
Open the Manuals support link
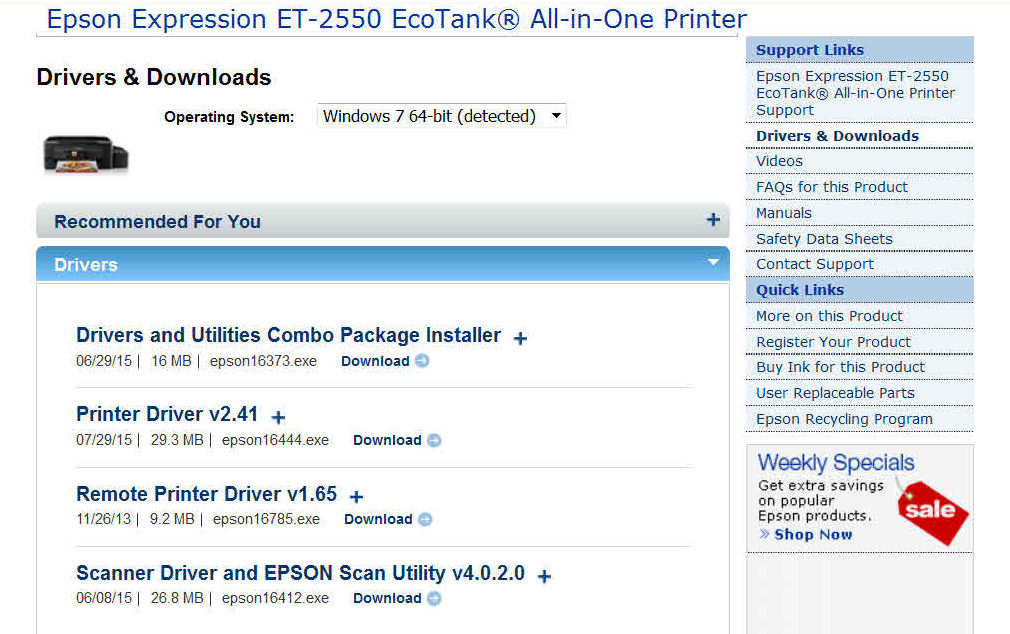pyautogui.click(x=784, y=213)
